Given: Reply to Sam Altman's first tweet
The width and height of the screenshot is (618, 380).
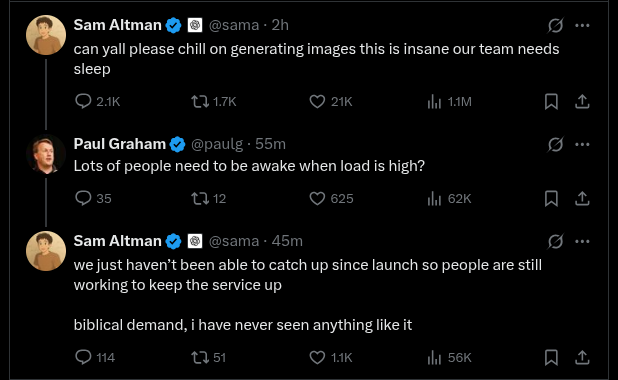Looking at the screenshot, I should 83,101.
